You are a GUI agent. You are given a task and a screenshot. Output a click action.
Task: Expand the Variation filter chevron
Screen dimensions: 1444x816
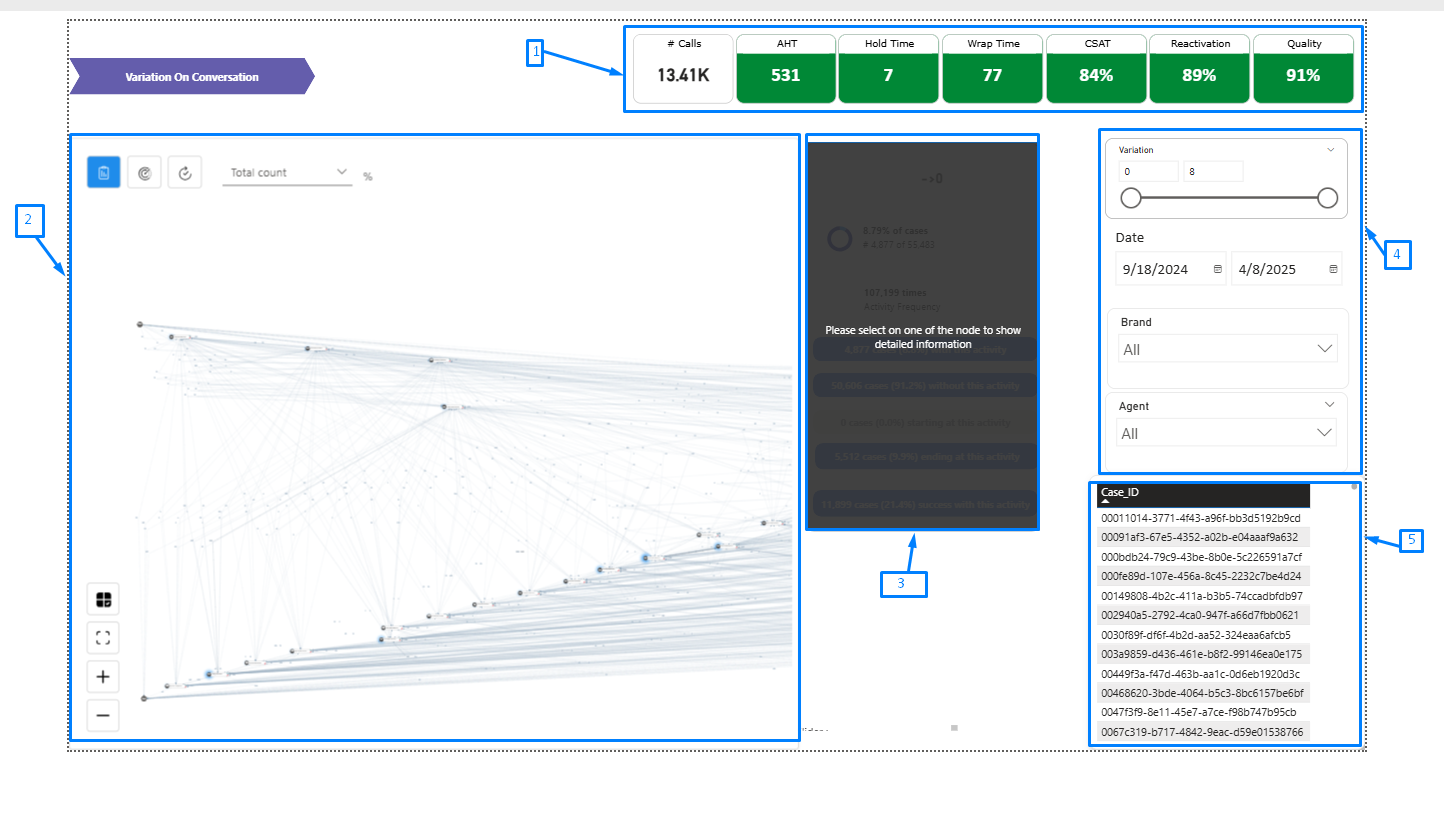(x=1330, y=149)
